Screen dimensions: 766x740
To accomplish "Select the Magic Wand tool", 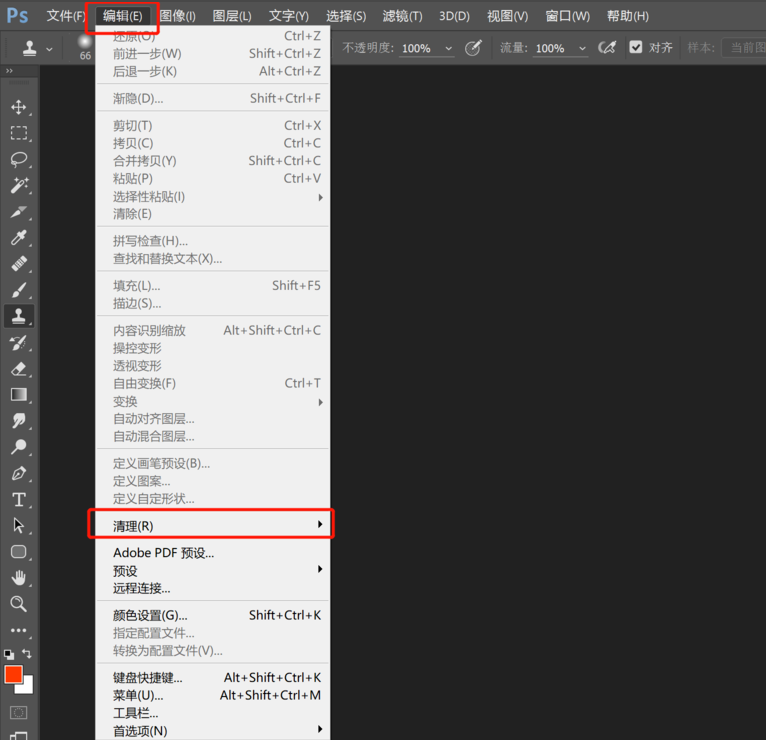I will click(x=19, y=186).
